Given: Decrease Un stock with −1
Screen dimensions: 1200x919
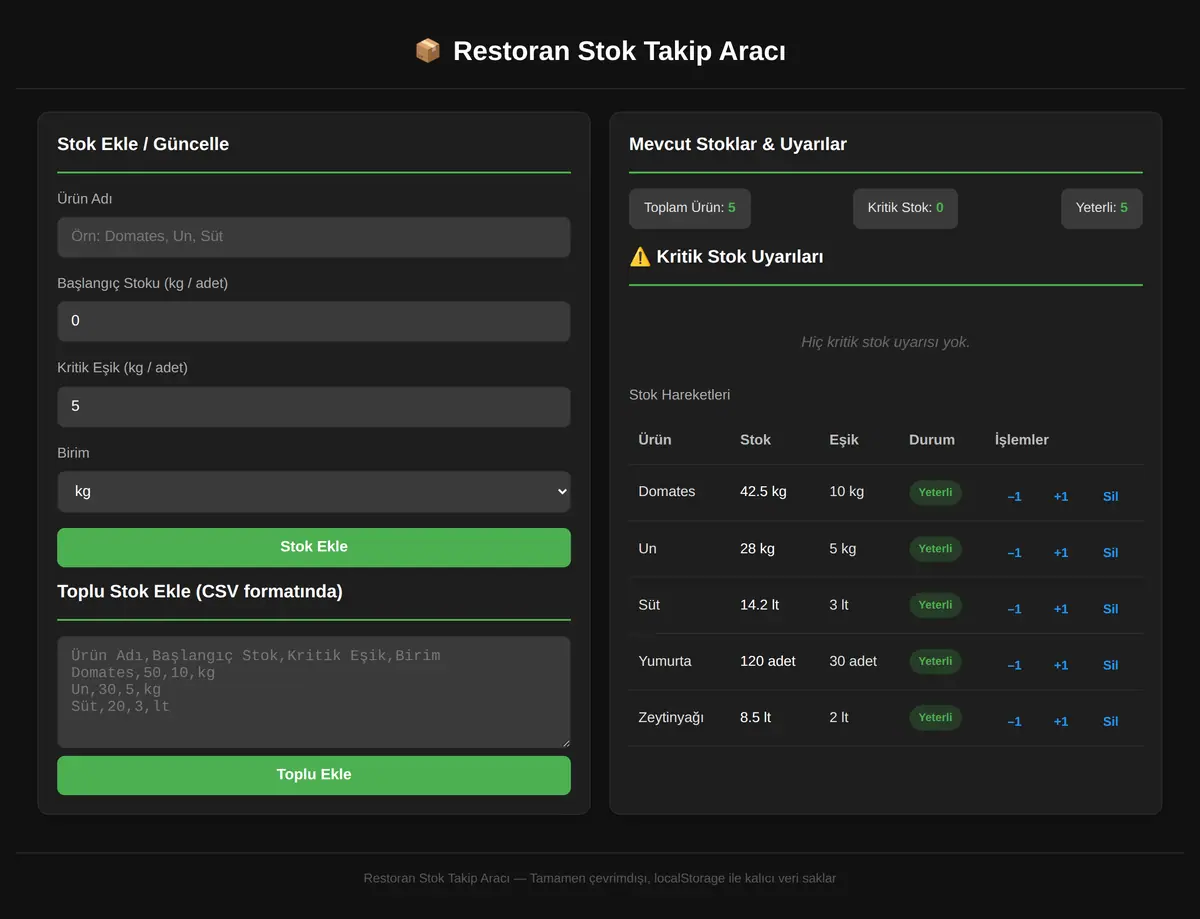Looking at the screenshot, I should (1014, 552).
